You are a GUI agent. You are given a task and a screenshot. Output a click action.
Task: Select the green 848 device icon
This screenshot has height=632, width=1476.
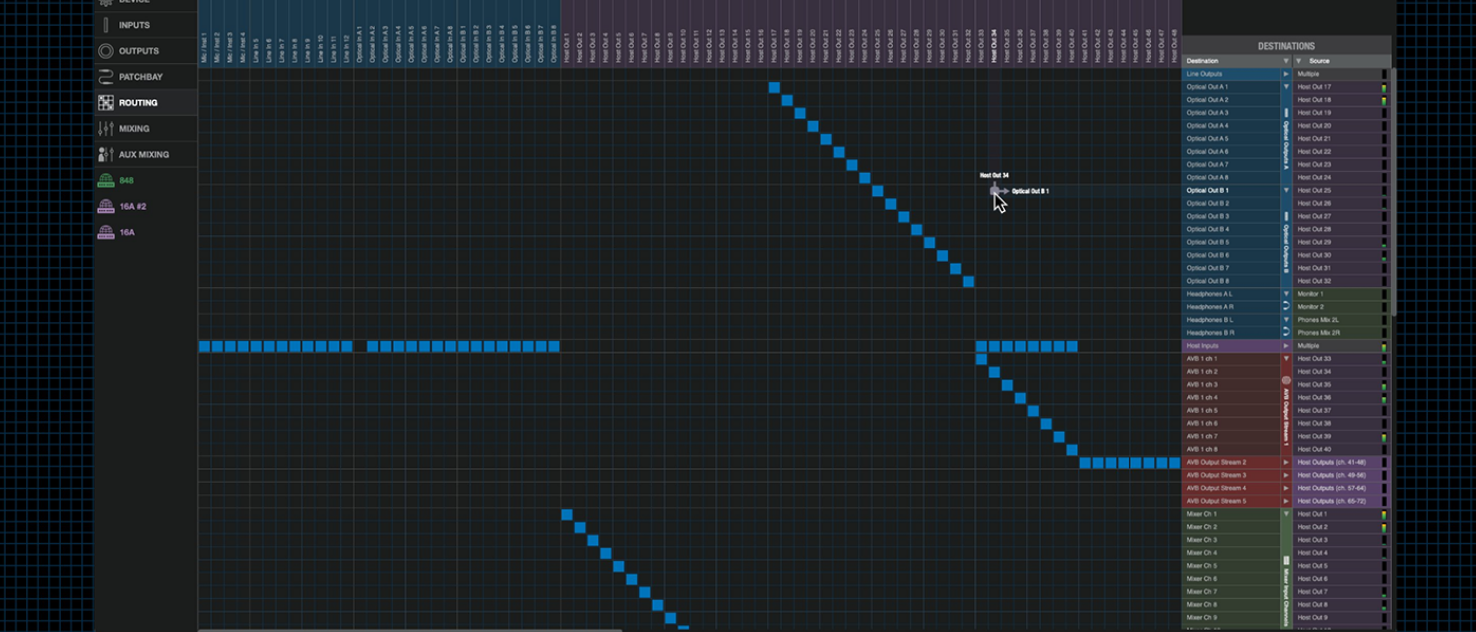click(x=106, y=181)
